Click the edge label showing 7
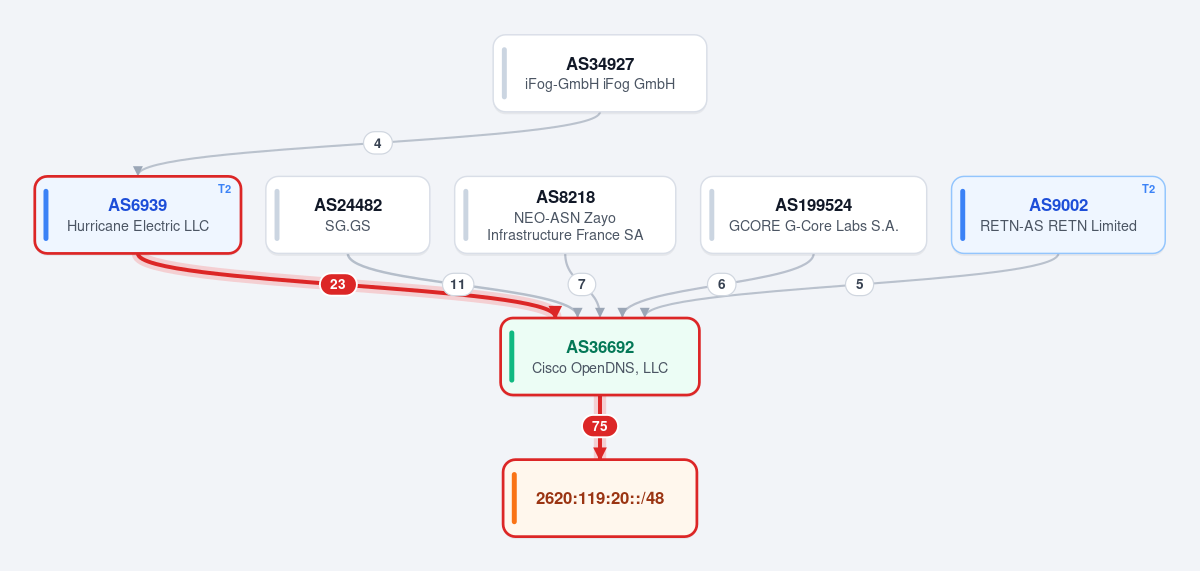 (x=581, y=285)
